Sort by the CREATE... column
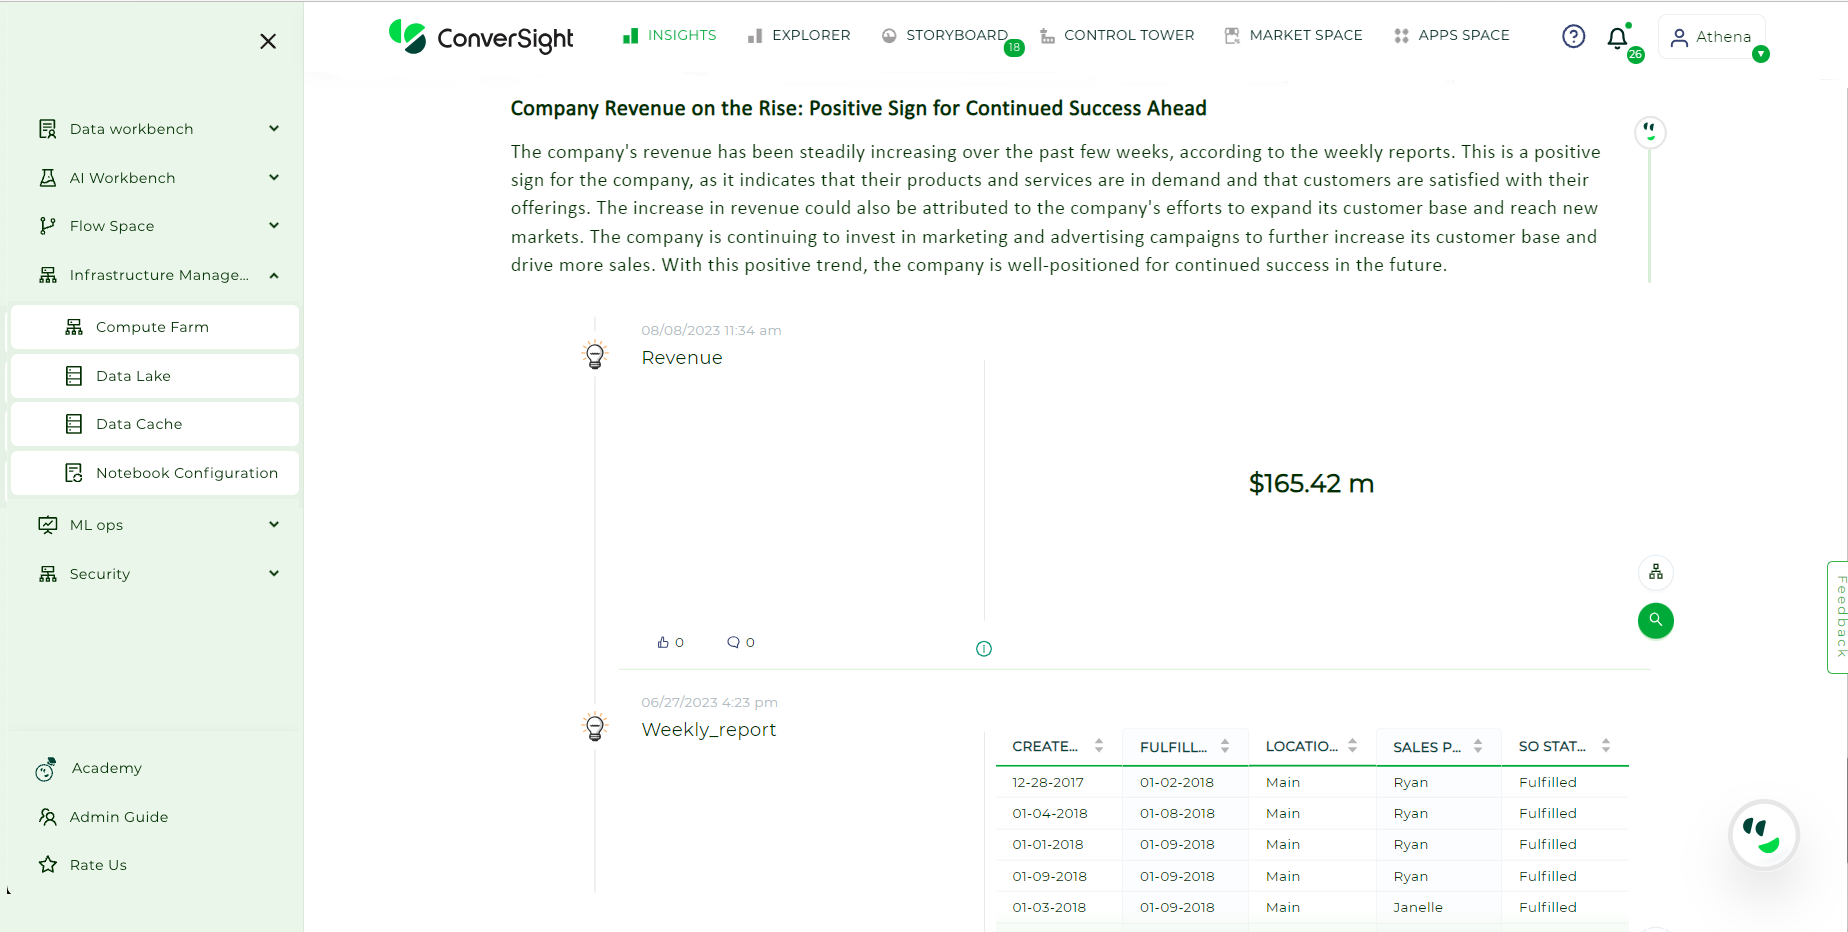 click(x=1058, y=746)
